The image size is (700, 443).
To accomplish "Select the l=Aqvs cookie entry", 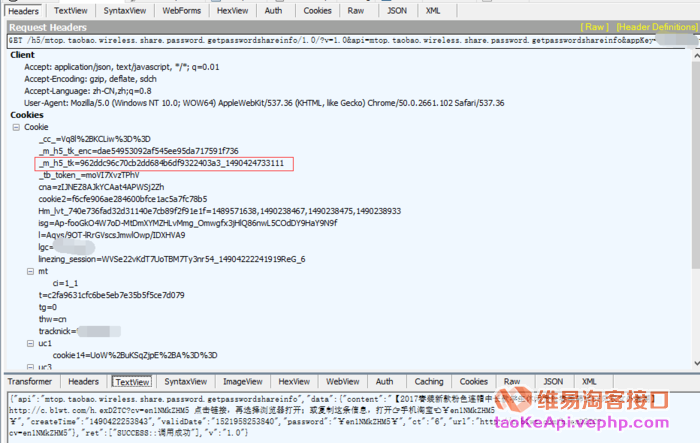I will click(112, 235).
